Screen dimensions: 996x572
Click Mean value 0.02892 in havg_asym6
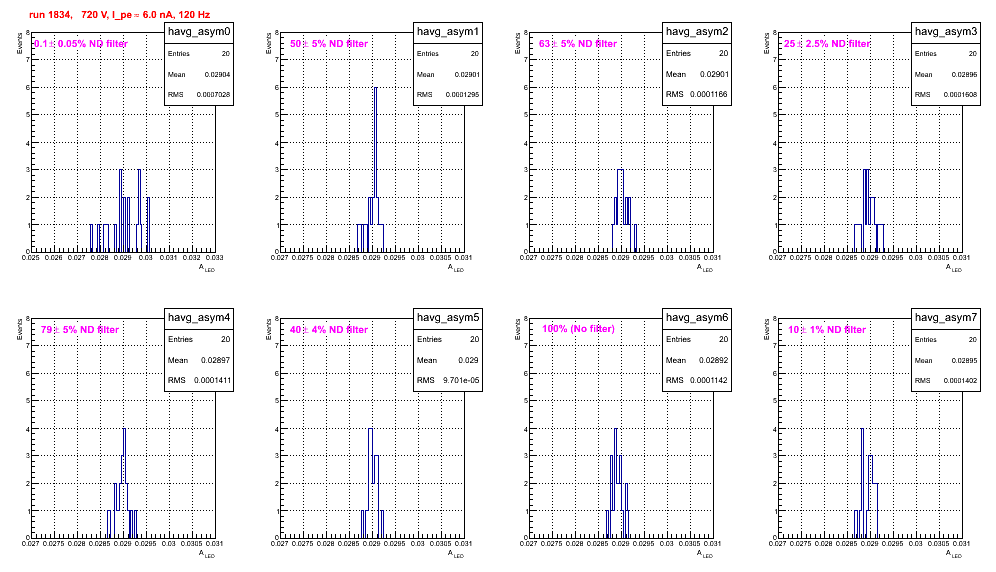(713, 360)
